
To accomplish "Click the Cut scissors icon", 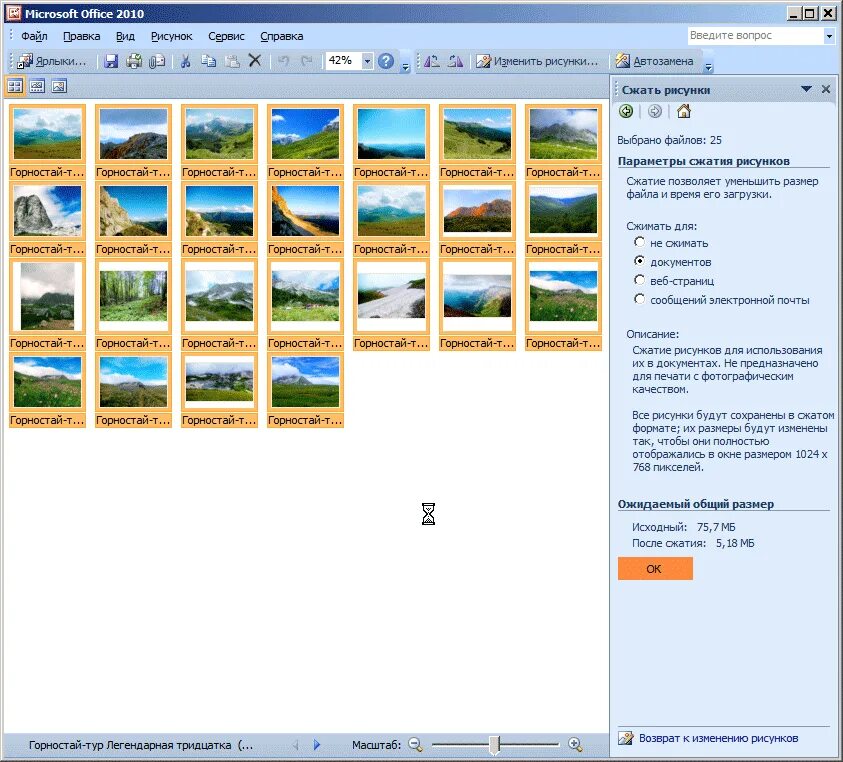I will [185, 61].
